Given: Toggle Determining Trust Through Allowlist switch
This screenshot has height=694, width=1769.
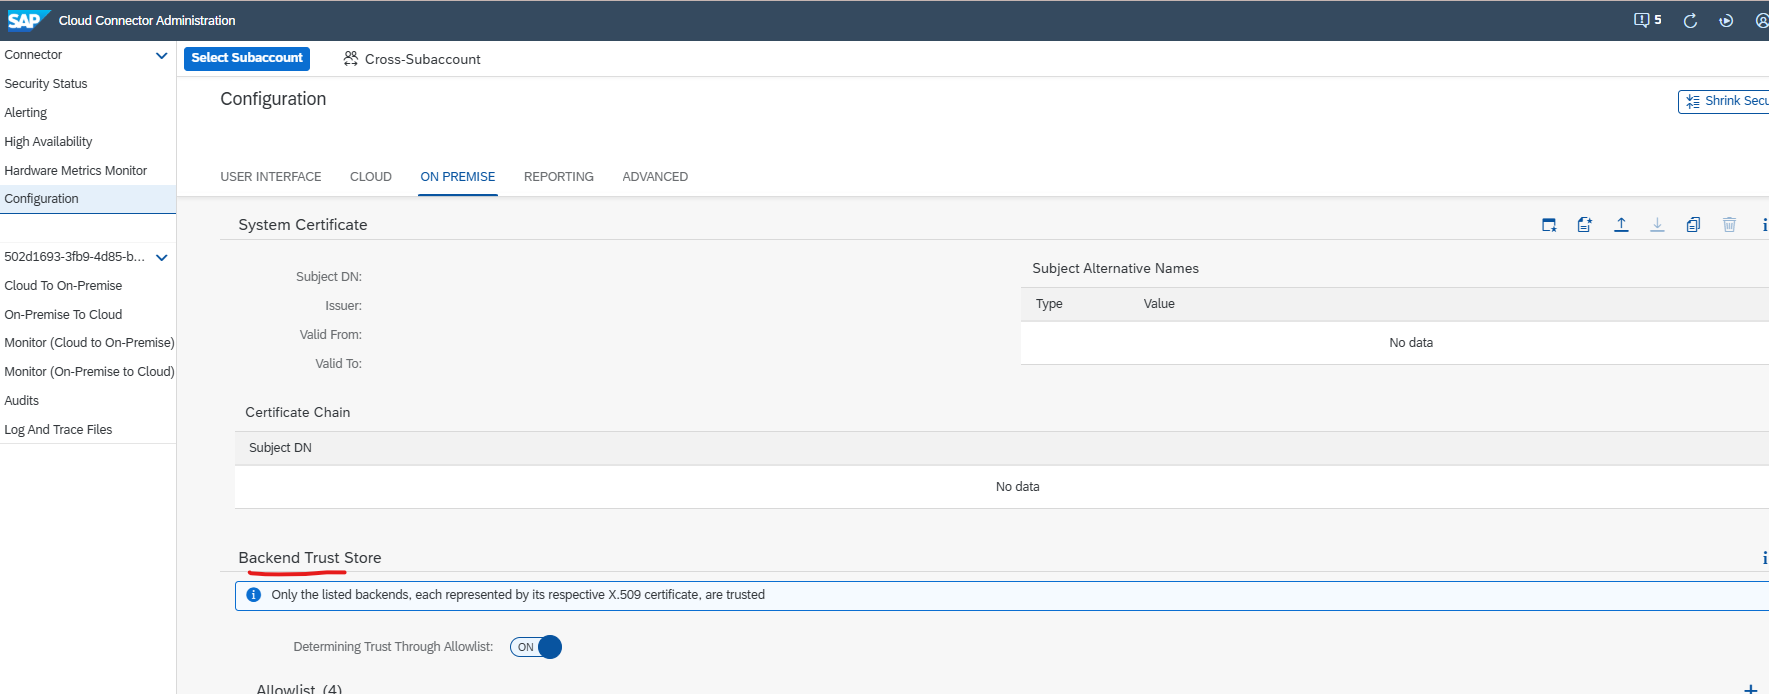Looking at the screenshot, I should click(x=536, y=647).
